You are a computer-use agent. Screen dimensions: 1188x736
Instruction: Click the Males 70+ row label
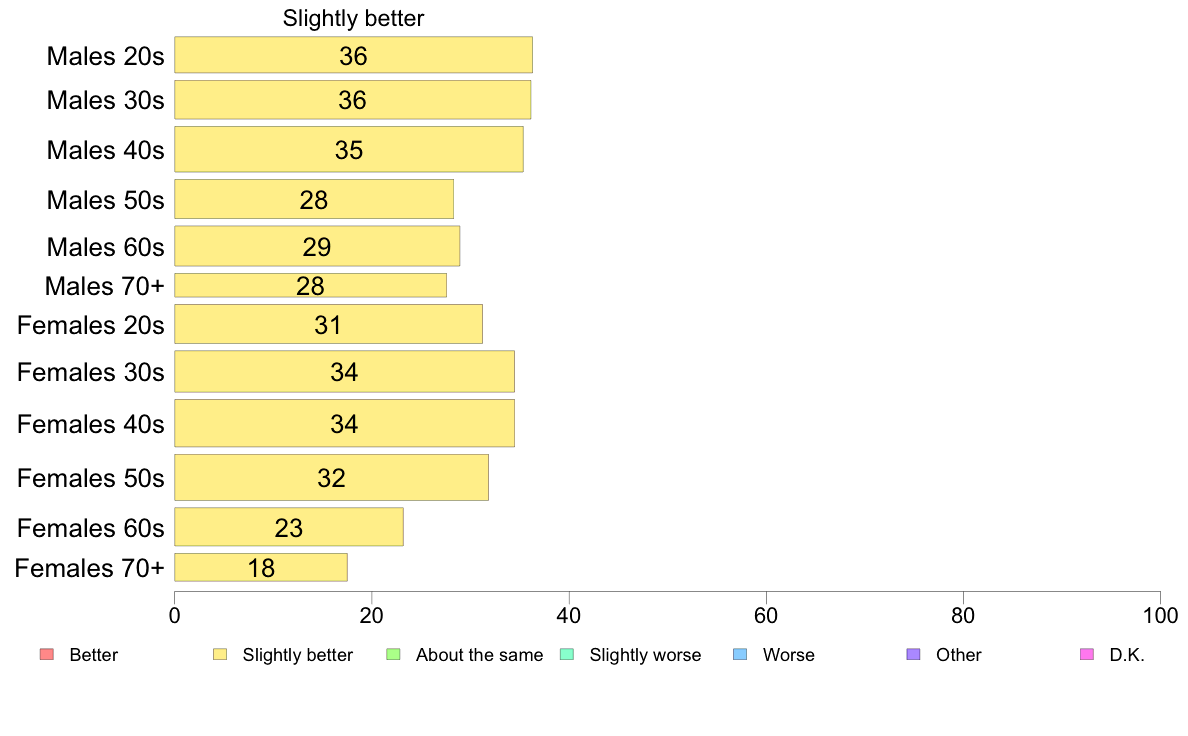pyautogui.click(x=105, y=286)
